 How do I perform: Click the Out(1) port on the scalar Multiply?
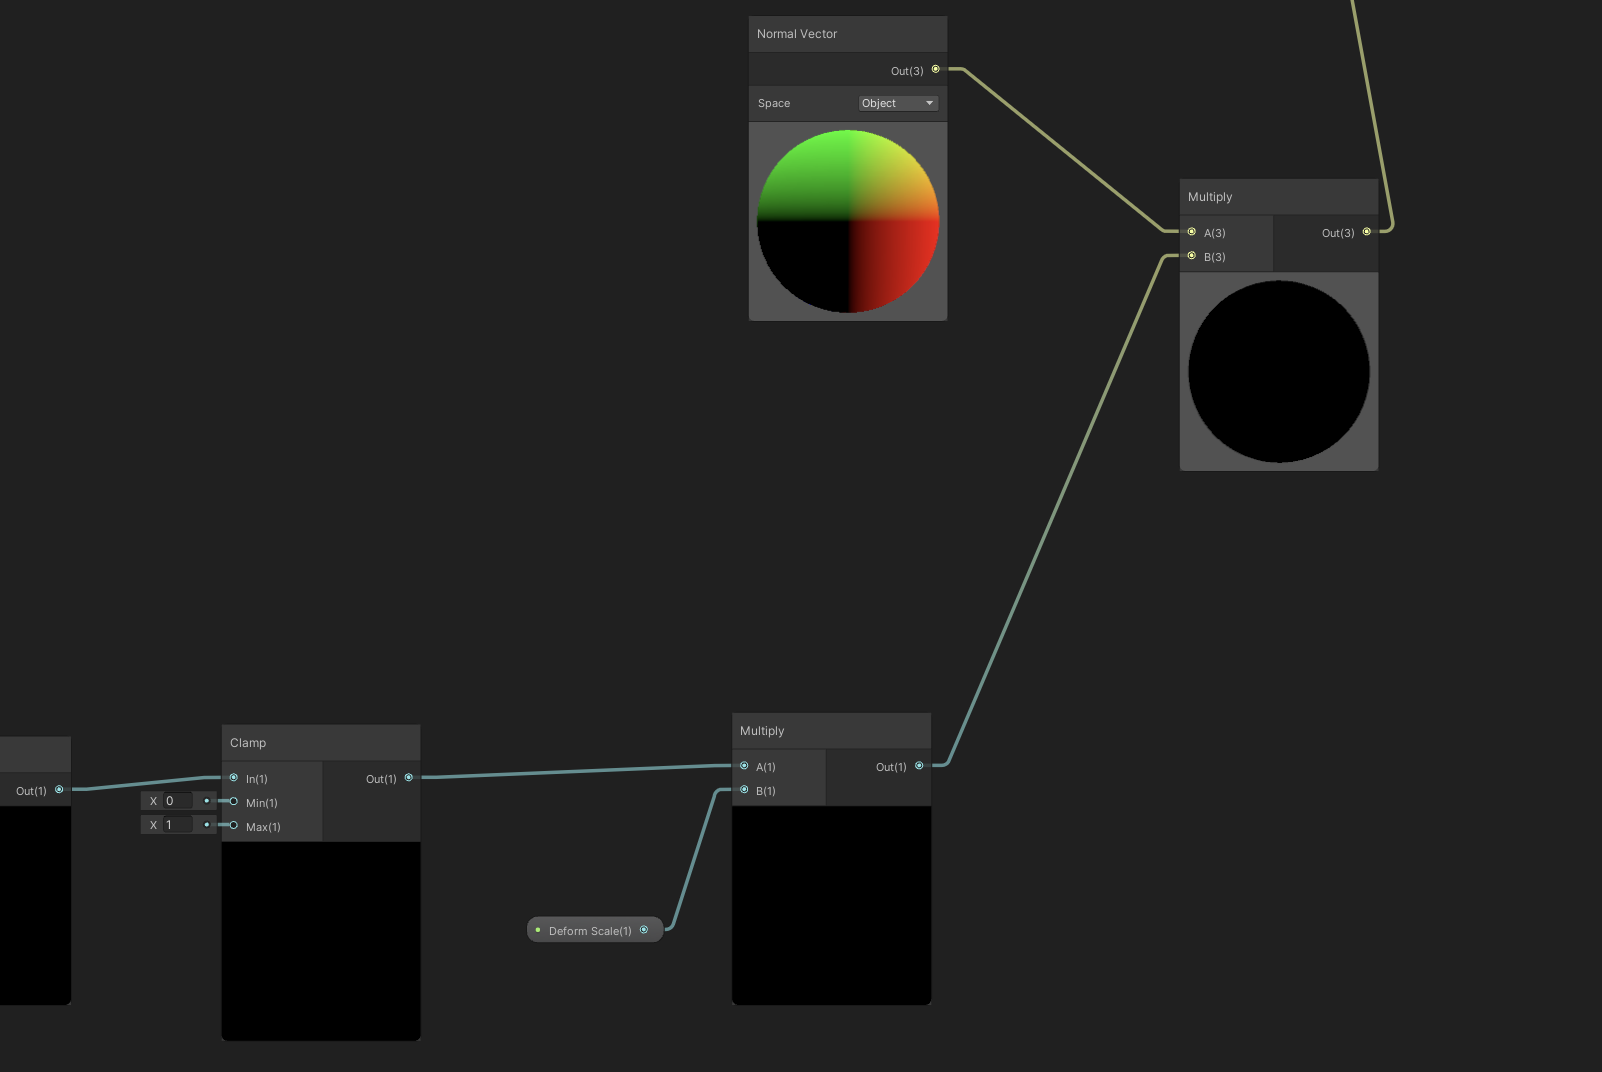919,766
